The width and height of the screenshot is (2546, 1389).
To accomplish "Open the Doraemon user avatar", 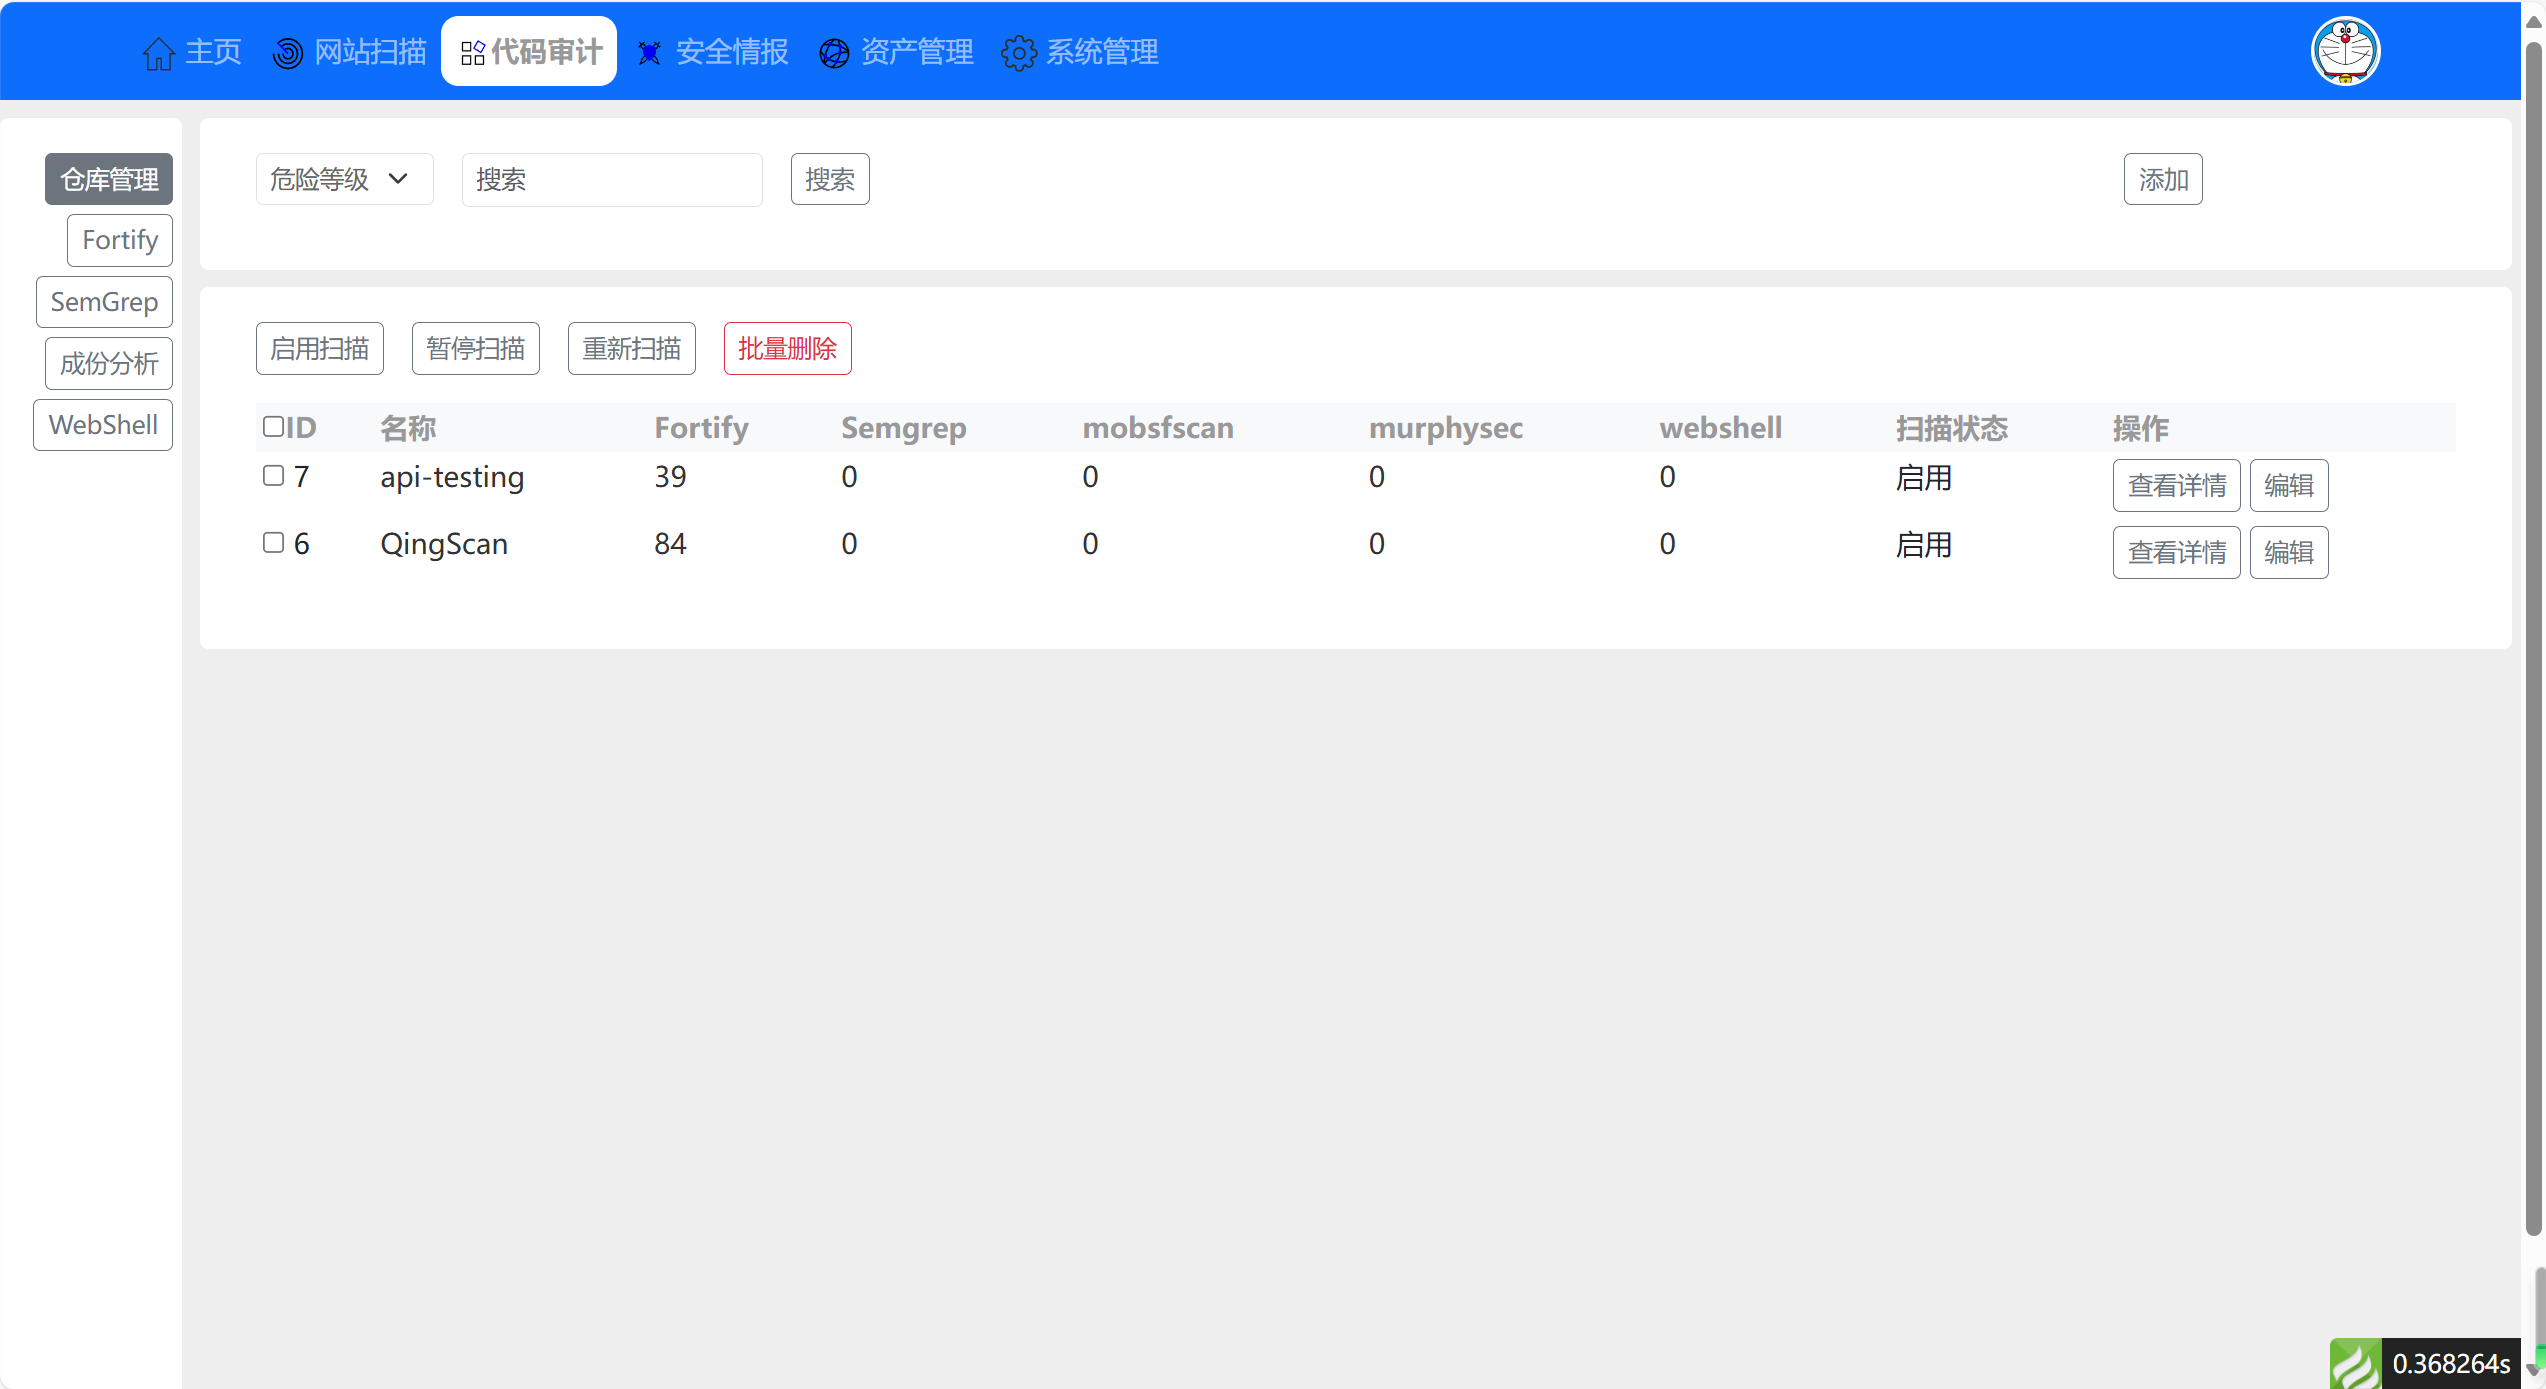I will point(2345,52).
